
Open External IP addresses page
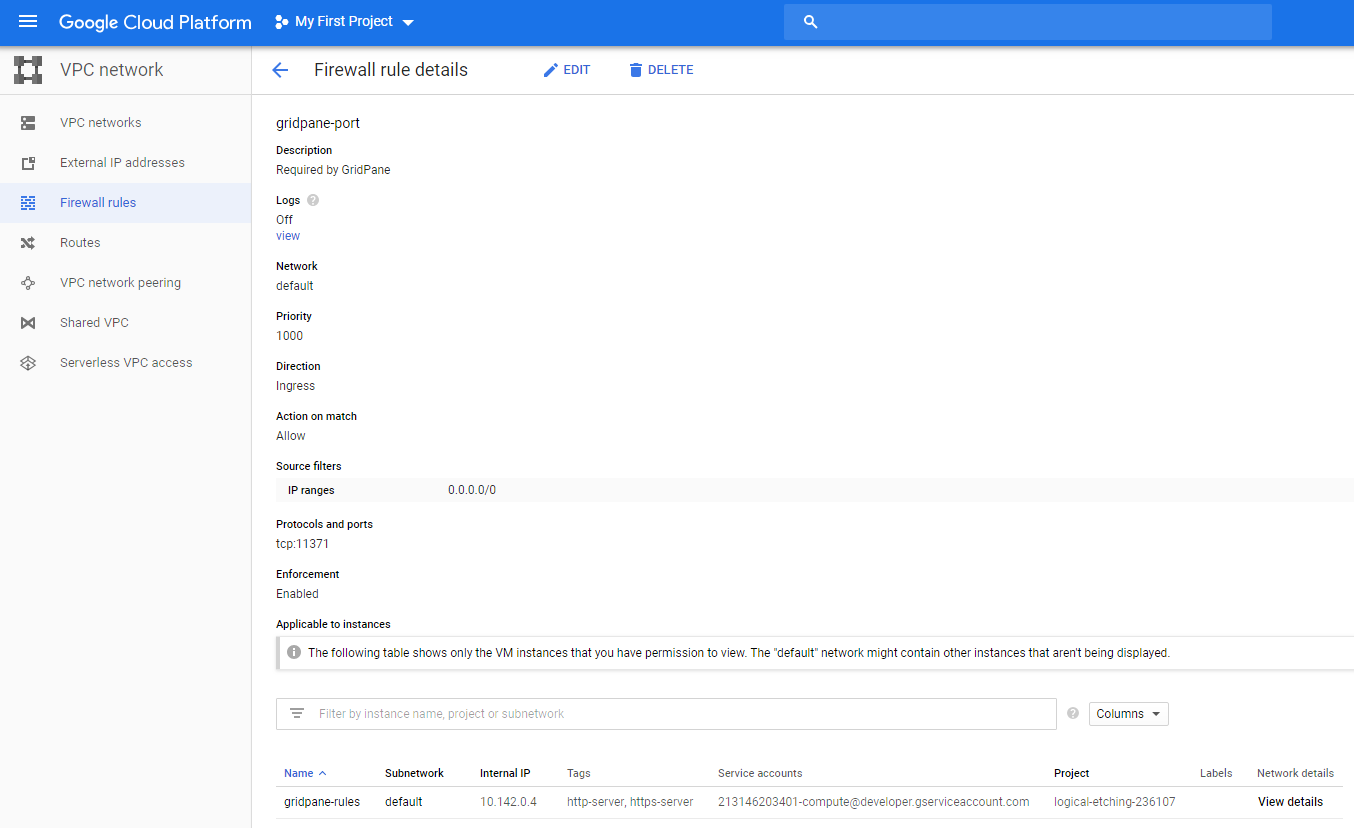[122, 163]
